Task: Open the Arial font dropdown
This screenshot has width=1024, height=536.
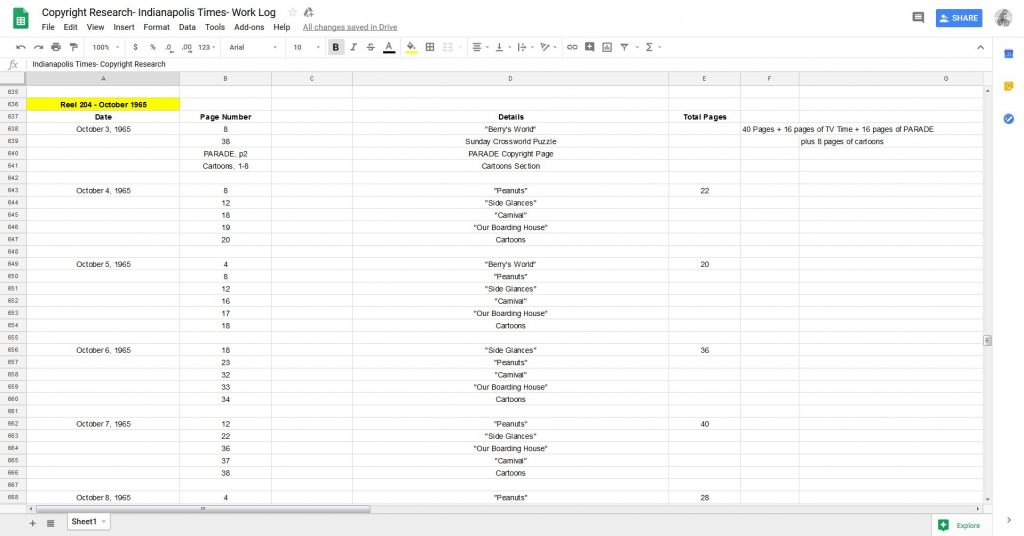Action: pyautogui.click(x=253, y=47)
